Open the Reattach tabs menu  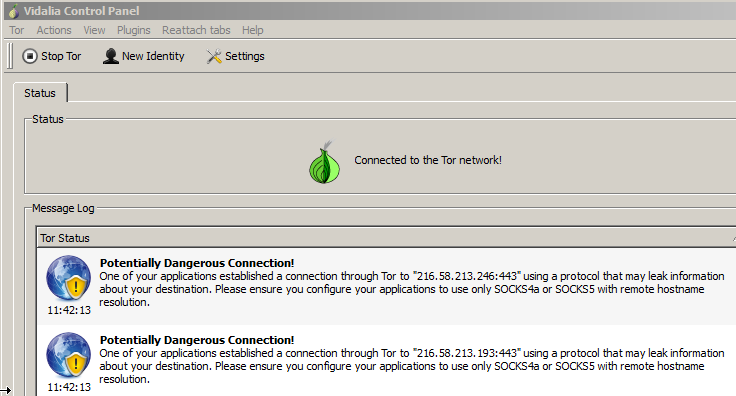coord(196,30)
